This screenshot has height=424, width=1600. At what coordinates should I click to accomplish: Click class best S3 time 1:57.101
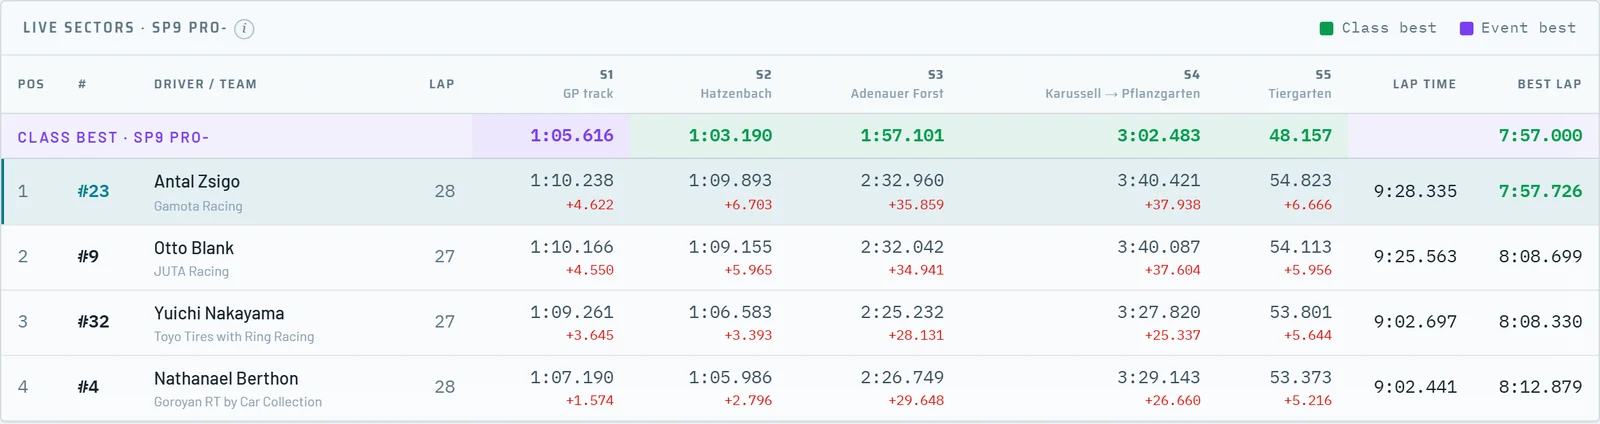coord(902,136)
